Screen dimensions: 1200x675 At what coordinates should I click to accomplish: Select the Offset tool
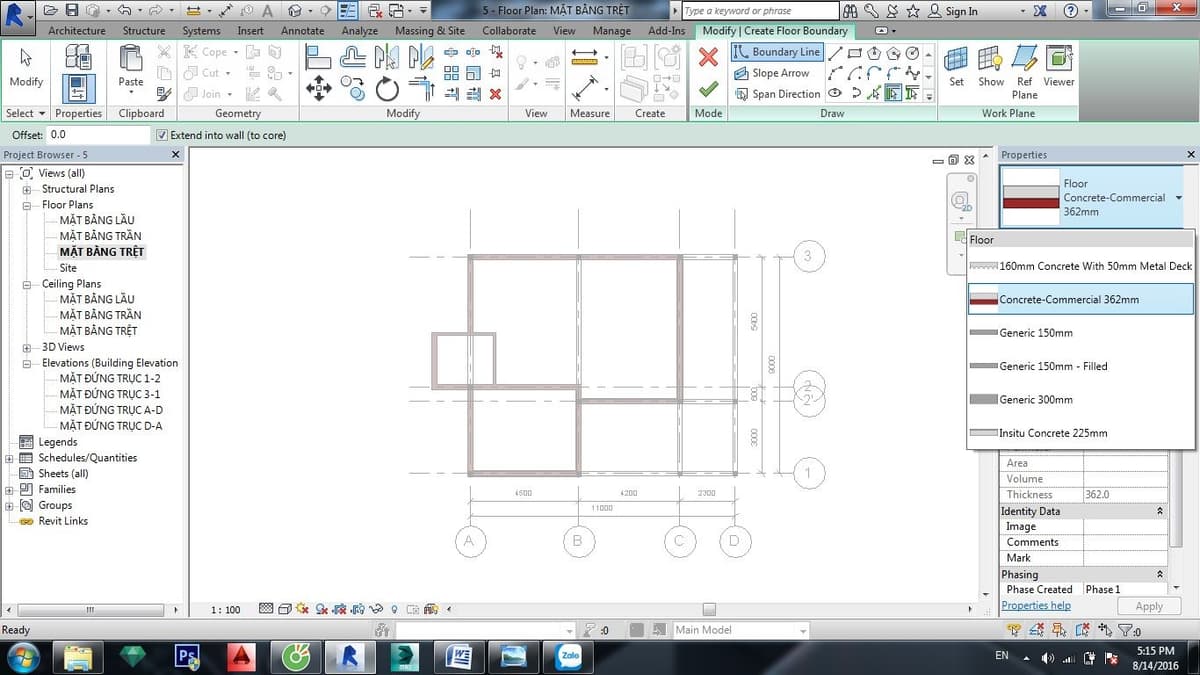[353, 56]
